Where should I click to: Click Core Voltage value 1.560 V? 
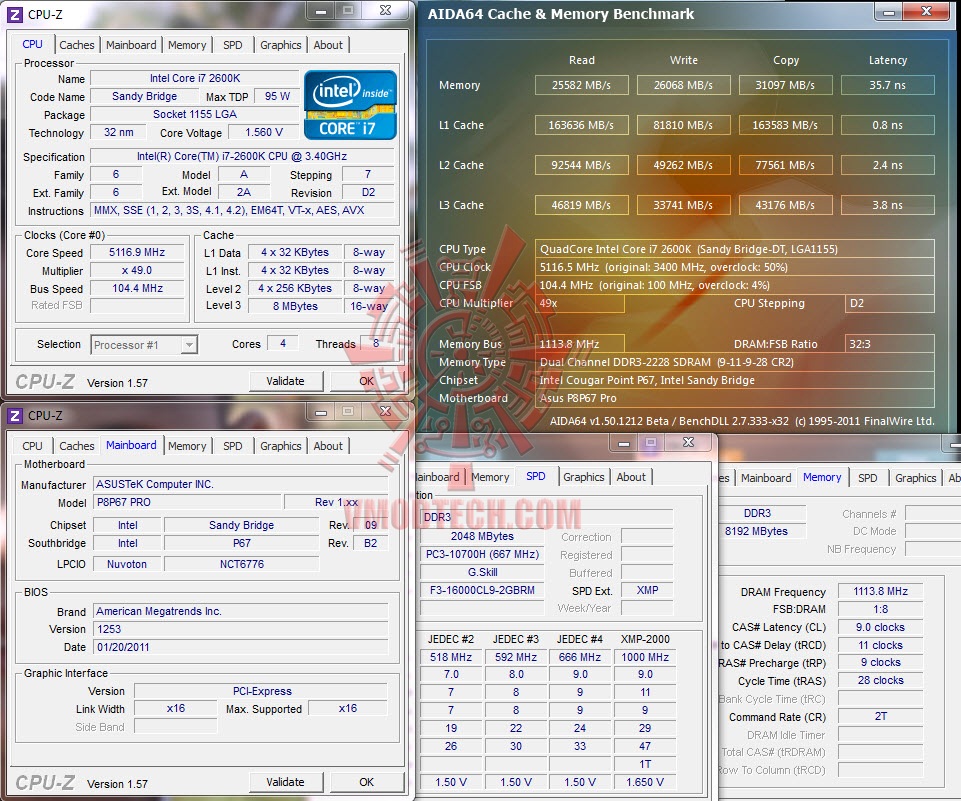pyautogui.click(x=264, y=132)
